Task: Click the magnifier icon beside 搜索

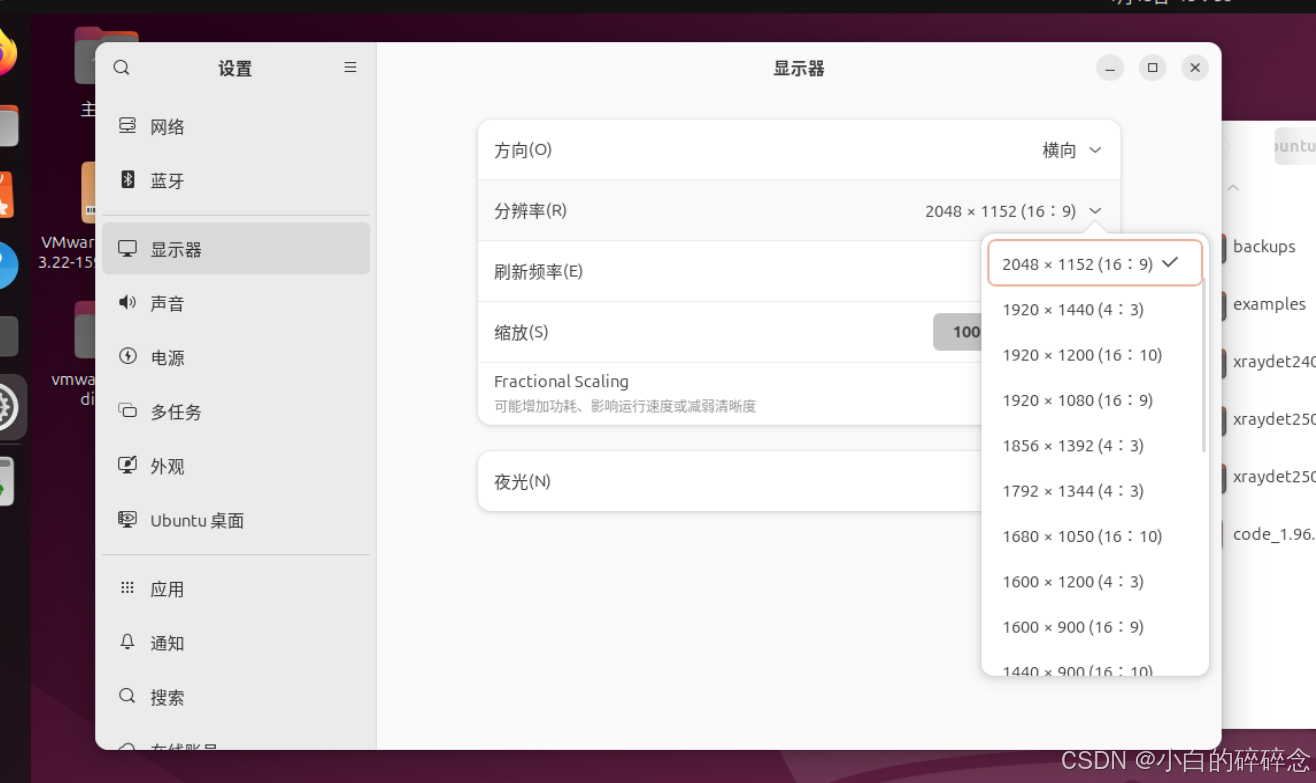Action: click(127, 696)
